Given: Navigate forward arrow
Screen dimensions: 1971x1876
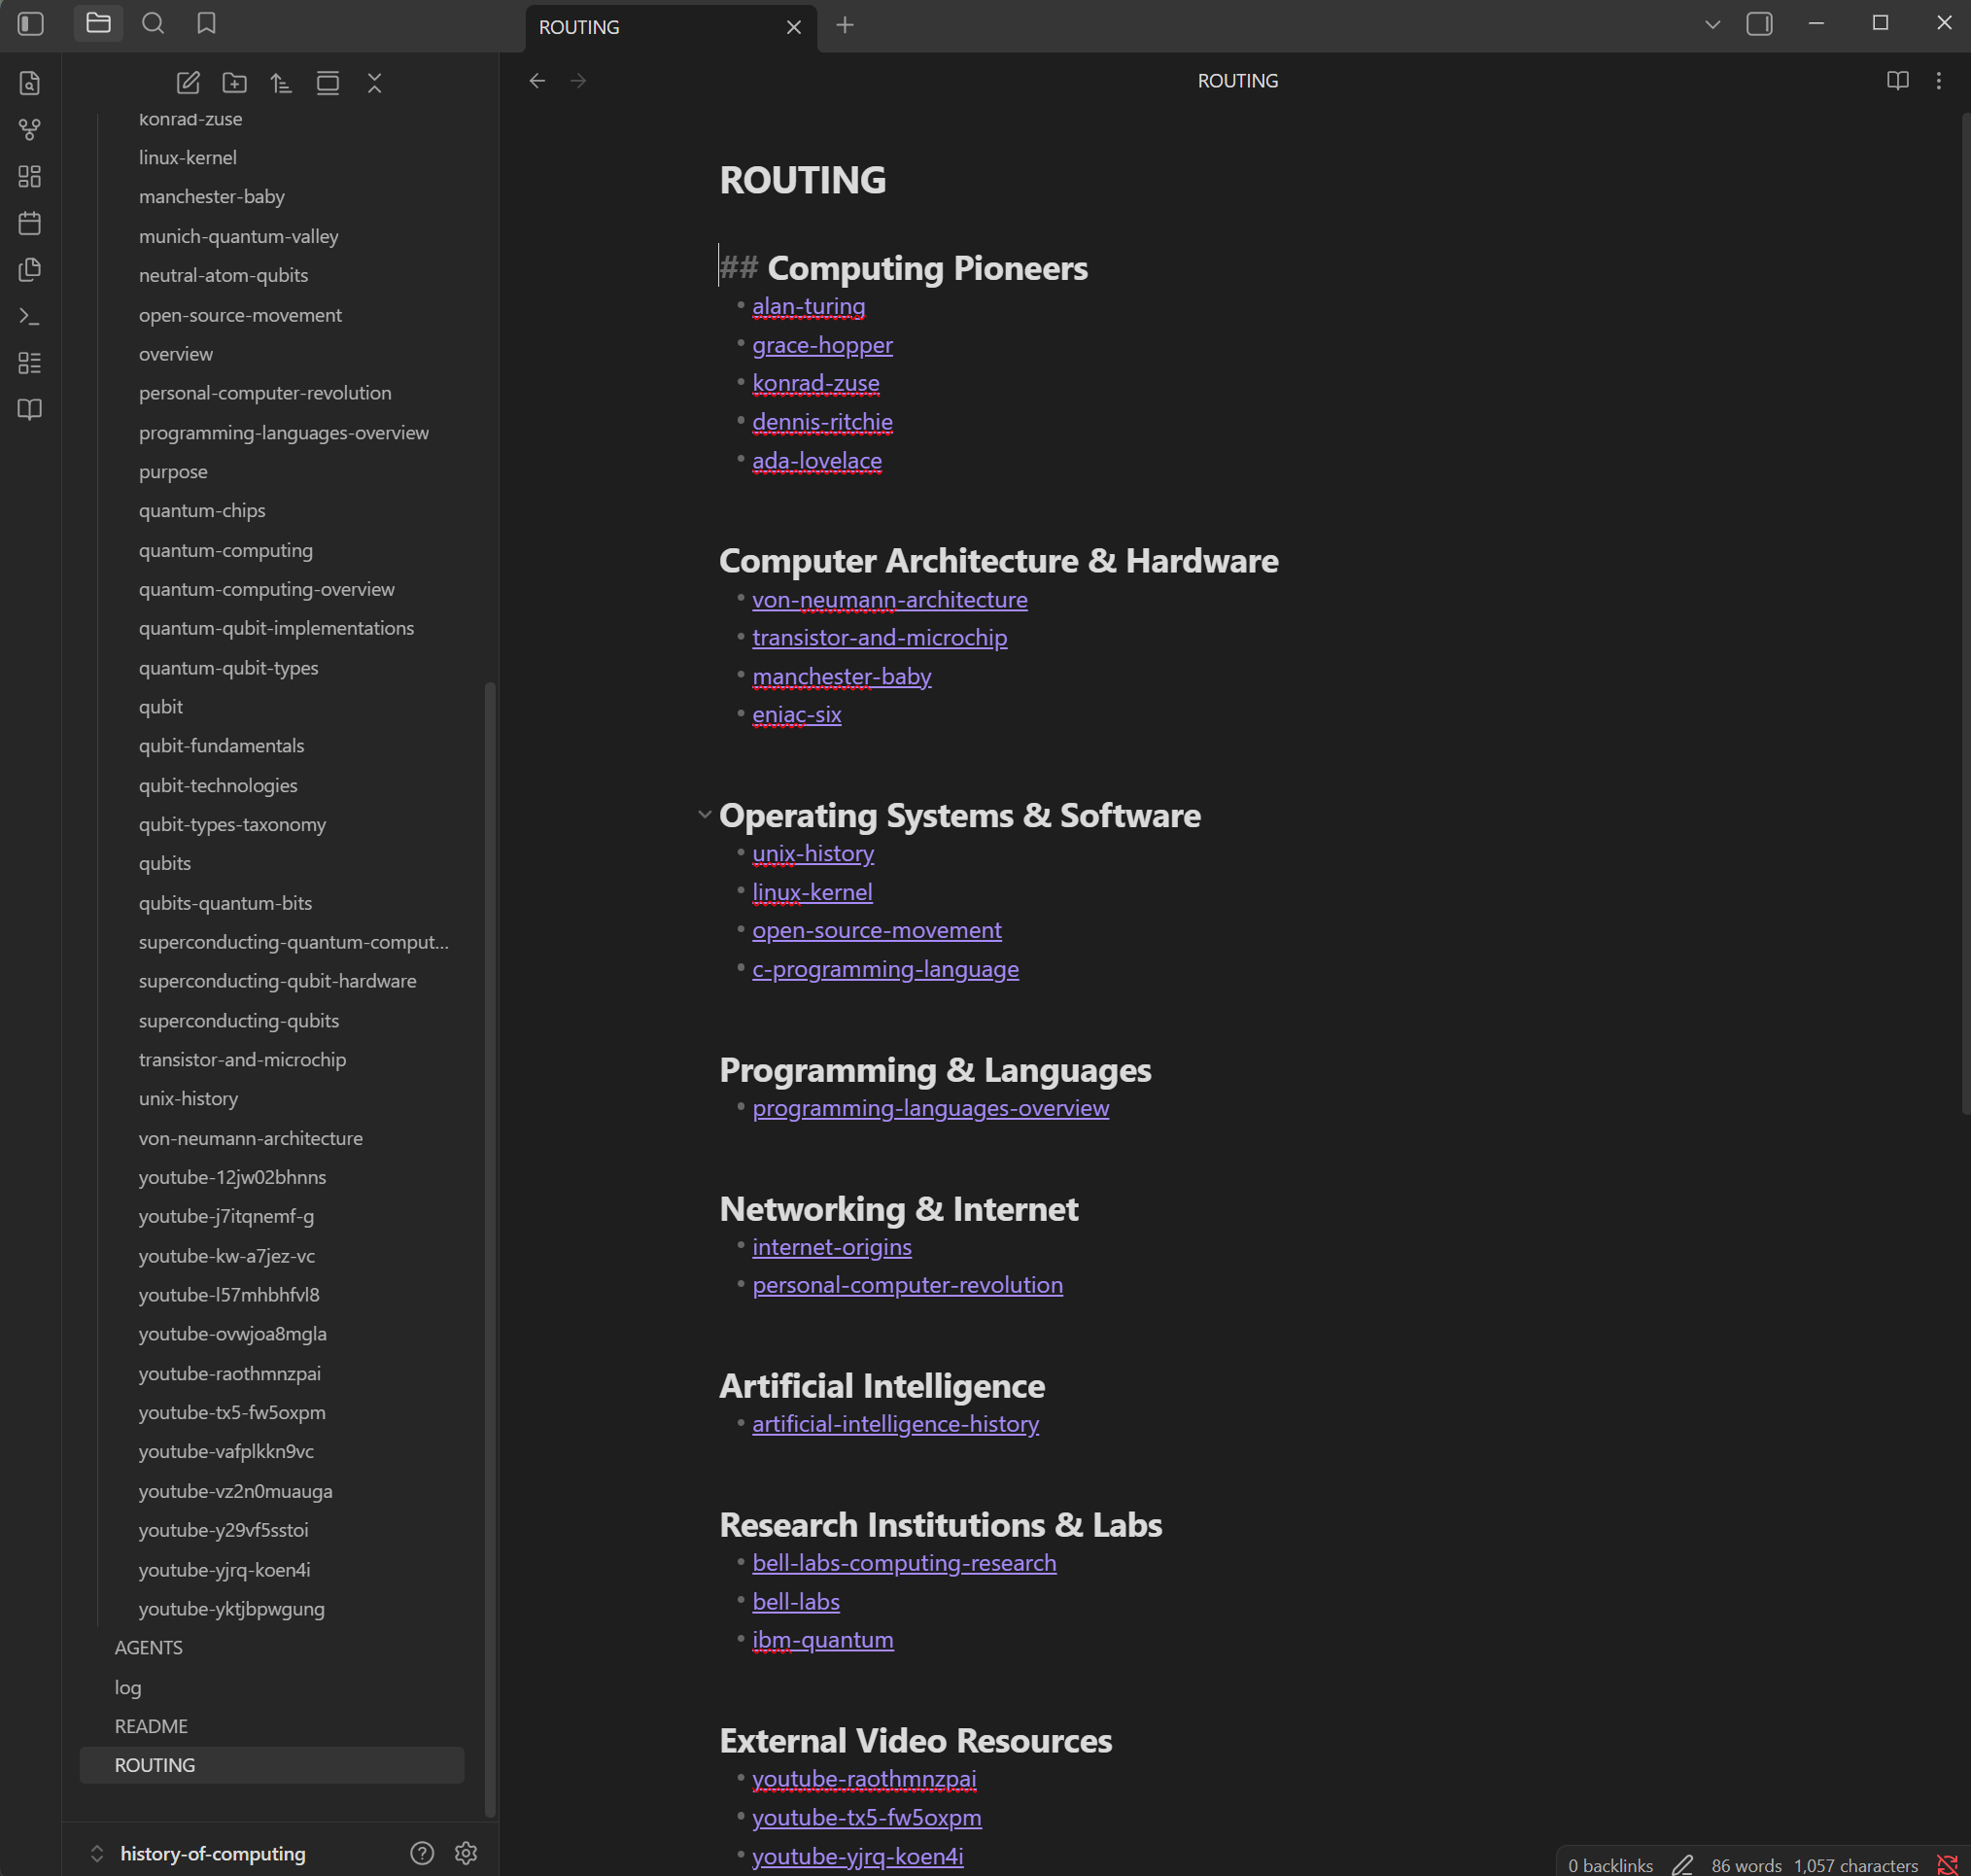Looking at the screenshot, I should click(578, 81).
